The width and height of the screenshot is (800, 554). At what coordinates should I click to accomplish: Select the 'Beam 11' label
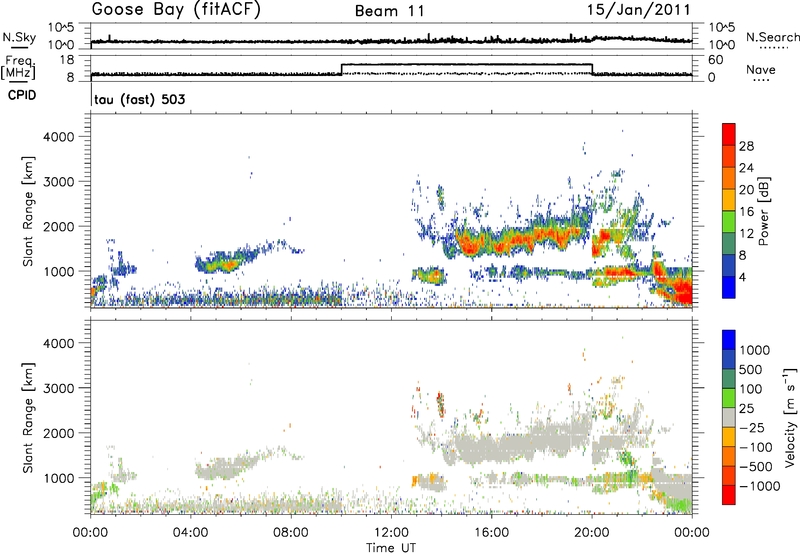(x=390, y=11)
